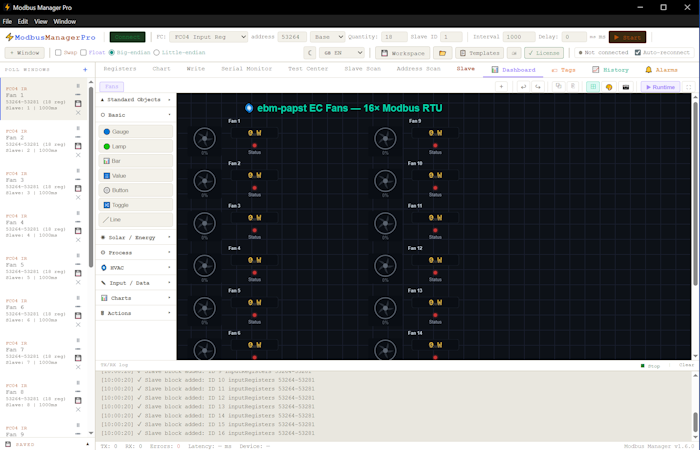Add a Button widget
Screen dimensions: 700x450
click(136, 190)
